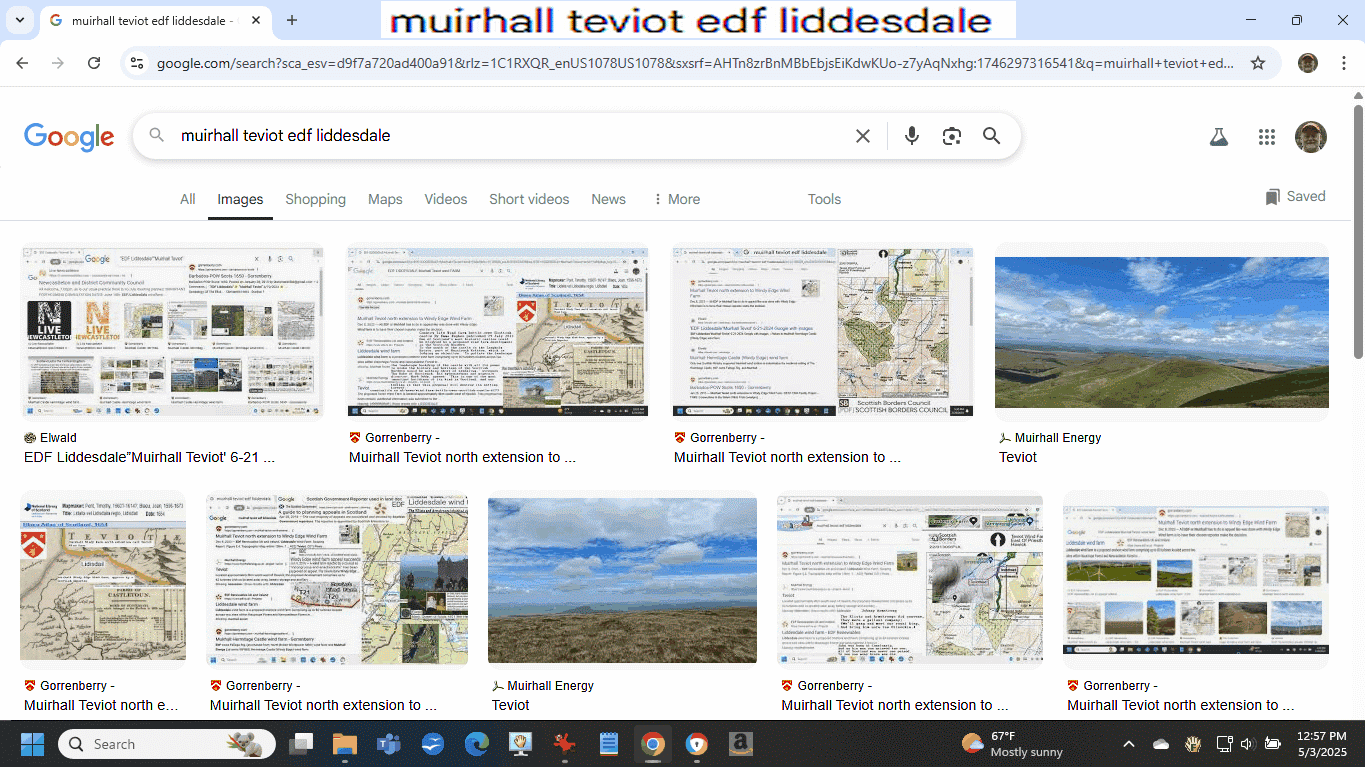Viewport: 1365px width, 767px height.
Task: Clear the search box with the X icon
Action: [863, 136]
